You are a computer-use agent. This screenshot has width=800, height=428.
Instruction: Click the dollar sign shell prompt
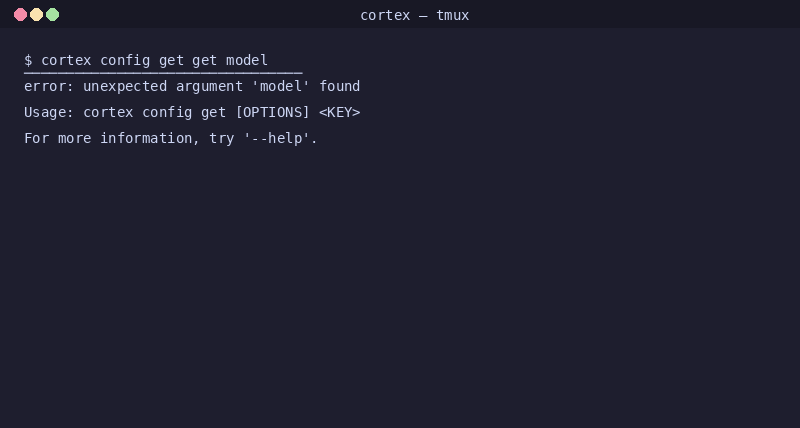(28, 60)
